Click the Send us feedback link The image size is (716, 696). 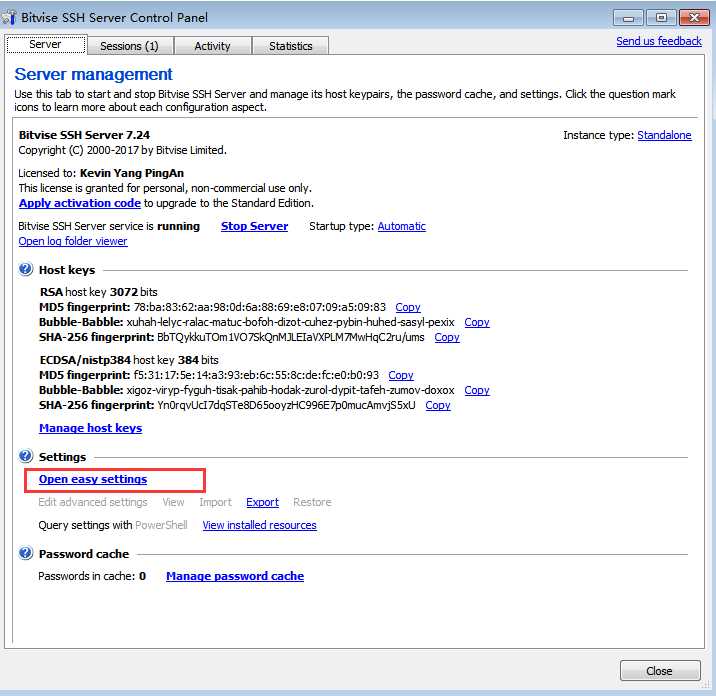658,41
